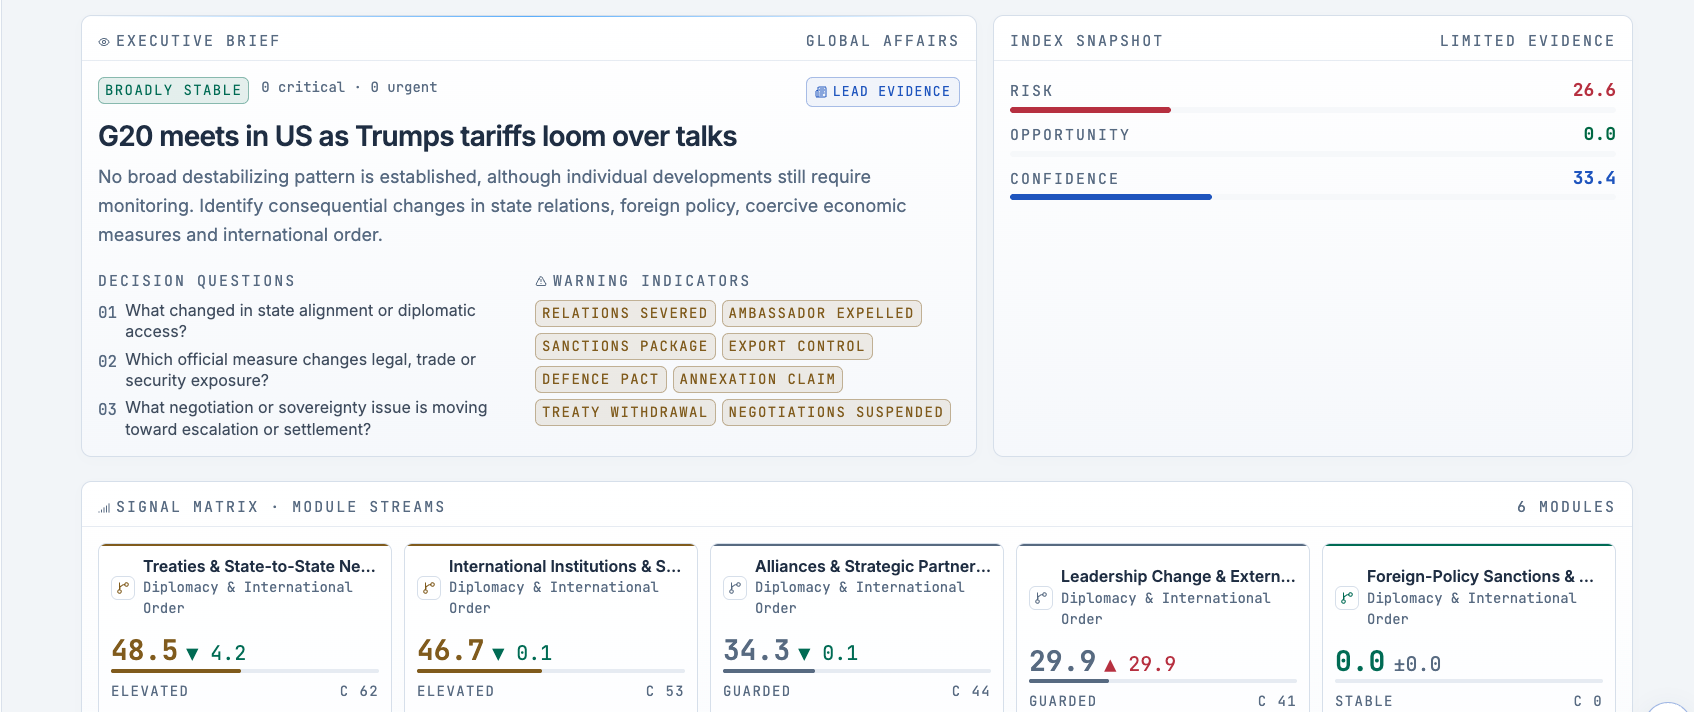Screen dimensions: 1694x712
Task: Select the Relations Severed indicator tag
Action: [x=625, y=314]
